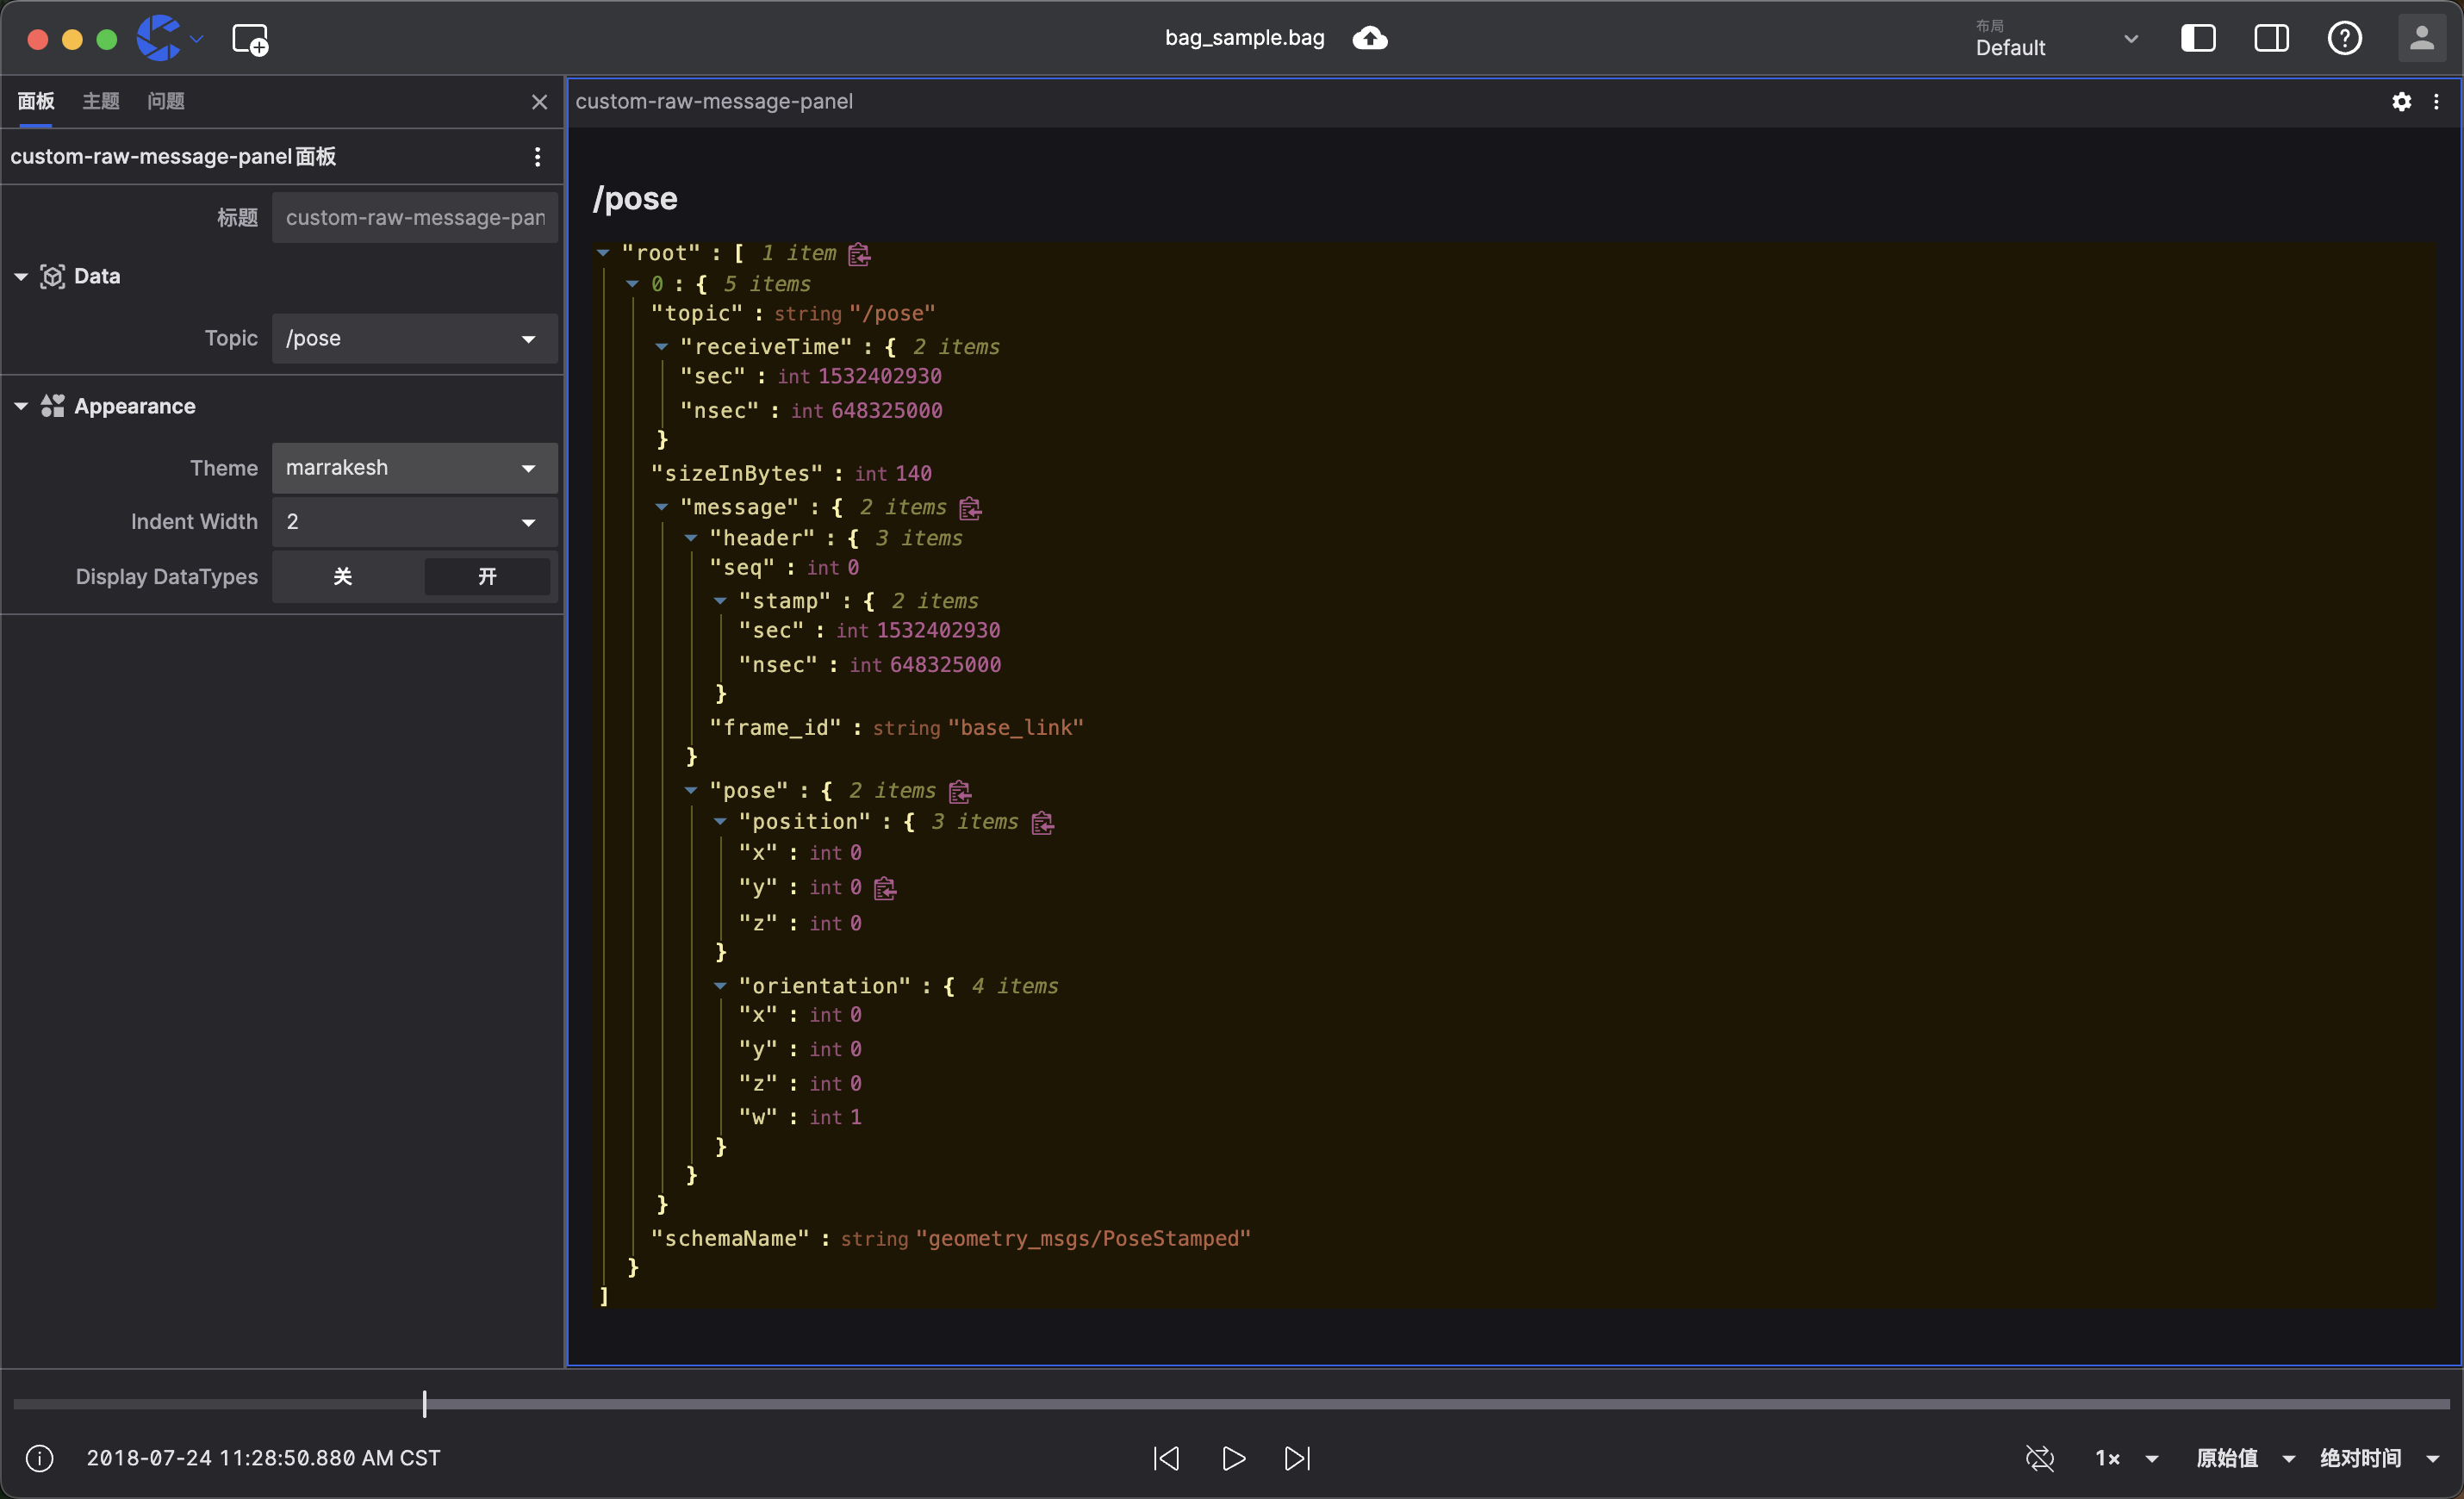Open the Theme marrakesh dropdown

414,468
